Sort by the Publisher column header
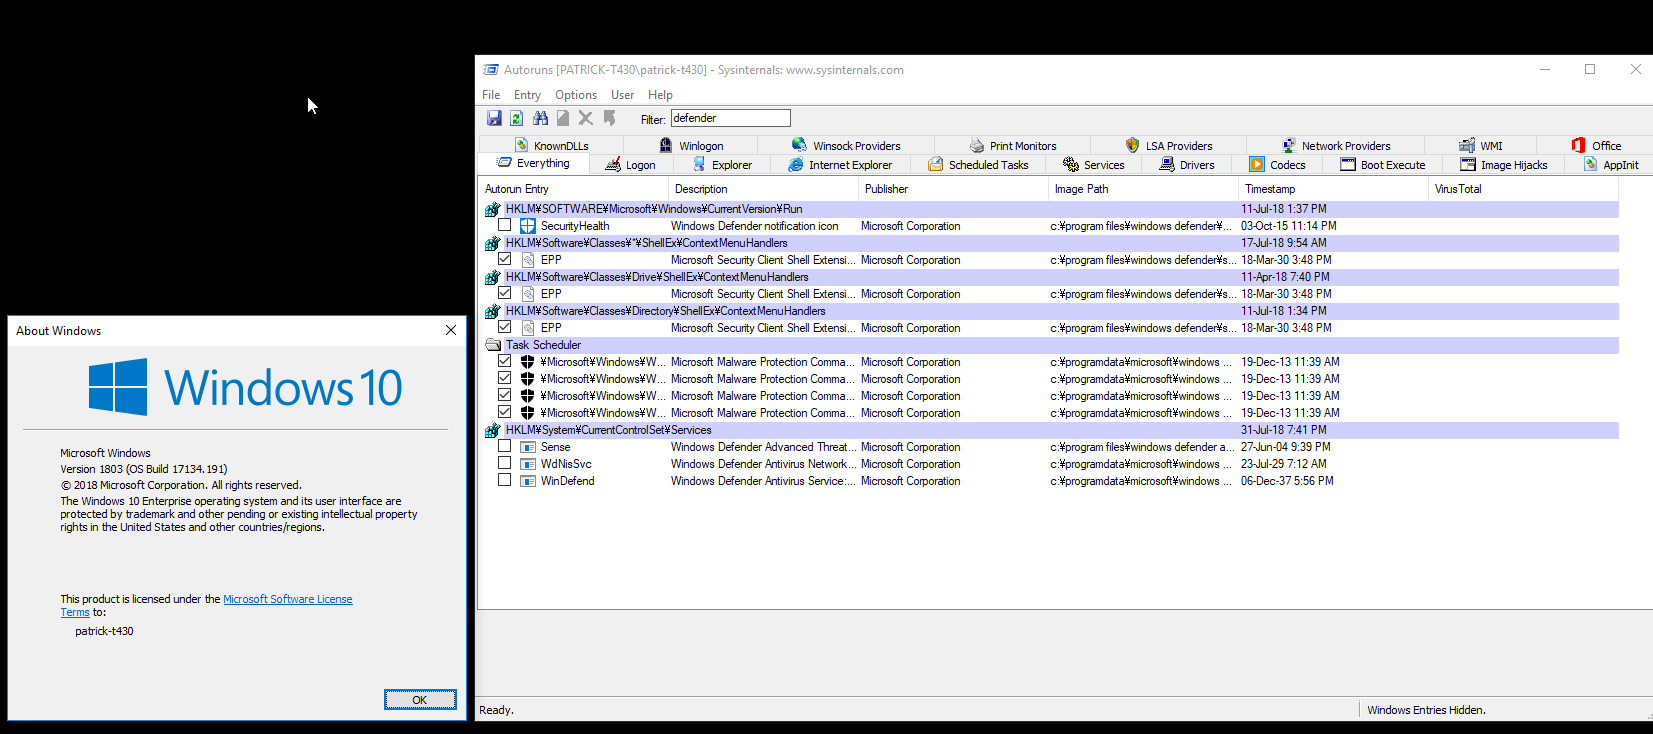 pyautogui.click(x=953, y=189)
